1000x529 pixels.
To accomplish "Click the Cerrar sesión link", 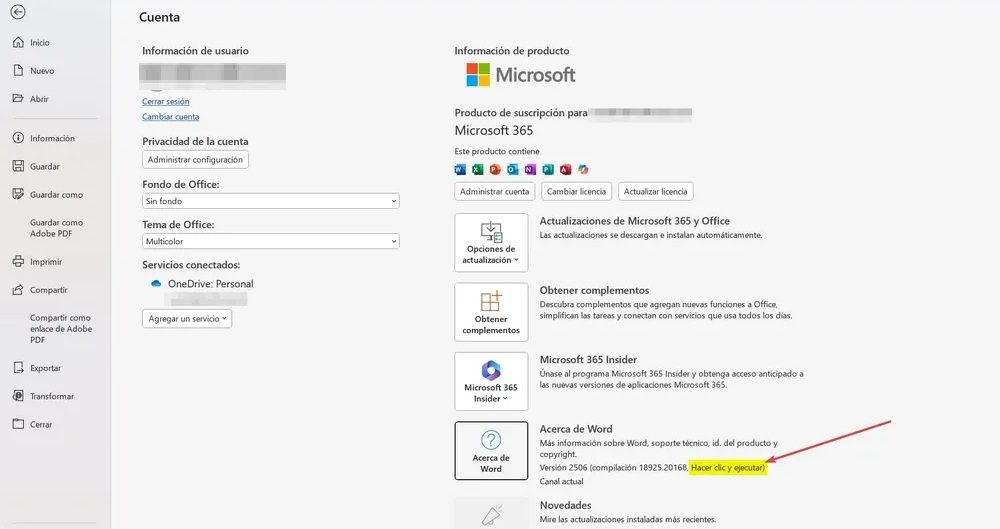I will point(165,101).
